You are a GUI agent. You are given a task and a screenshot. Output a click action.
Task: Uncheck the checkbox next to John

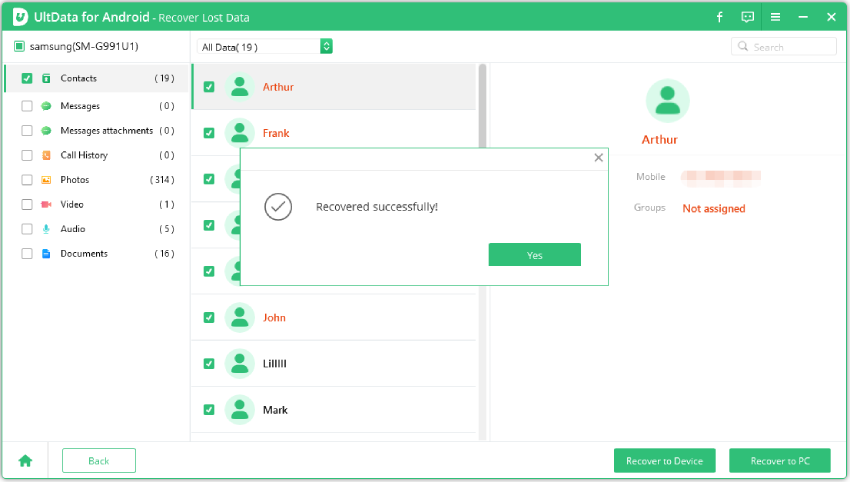click(x=209, y=318)
